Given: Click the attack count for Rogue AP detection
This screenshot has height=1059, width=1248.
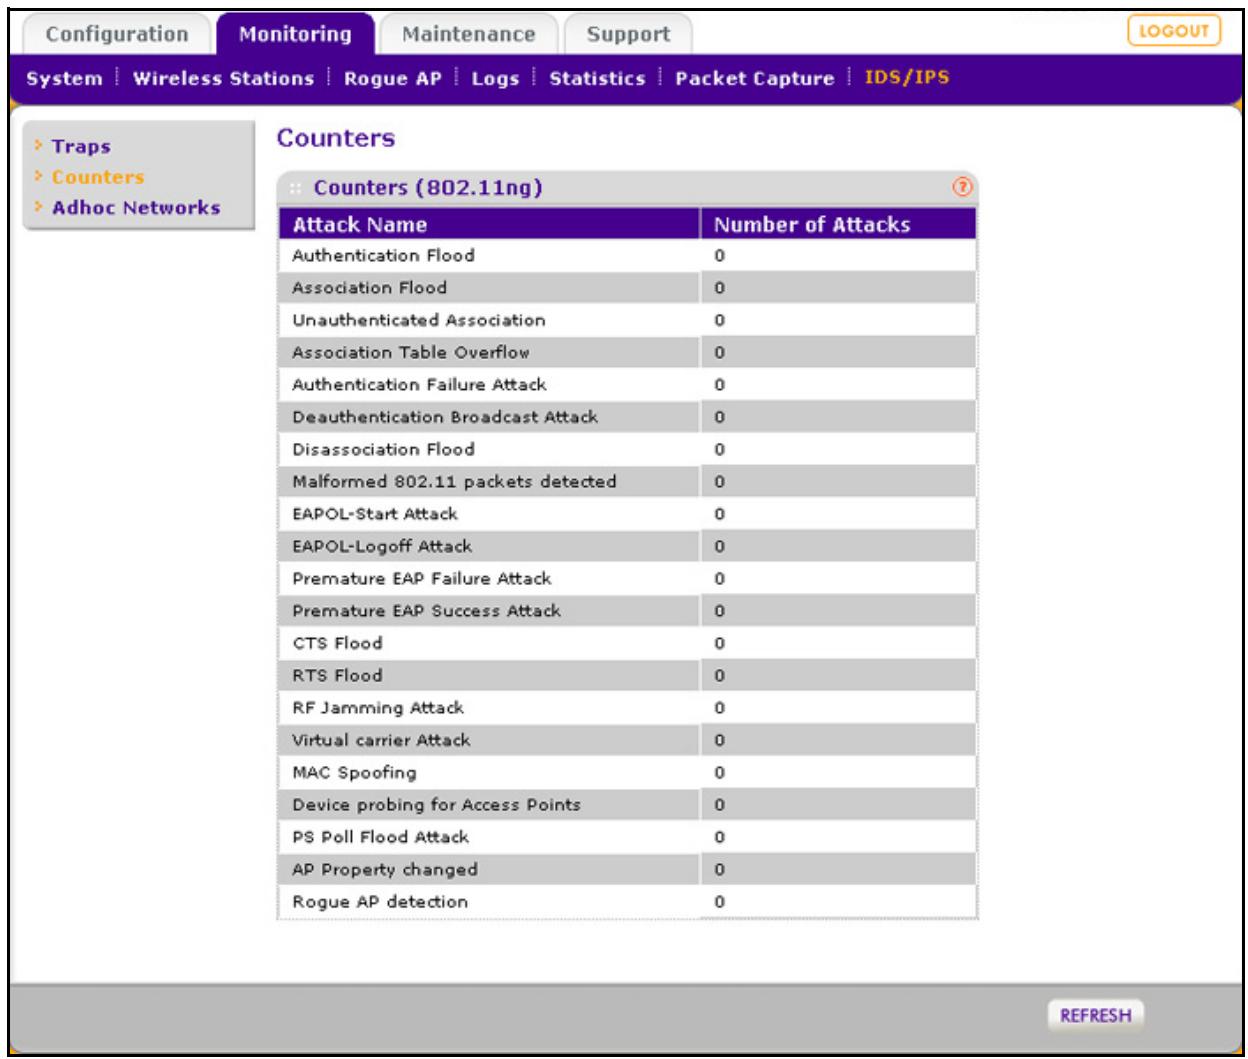Looking at the screenshot, I should point(719,902).
